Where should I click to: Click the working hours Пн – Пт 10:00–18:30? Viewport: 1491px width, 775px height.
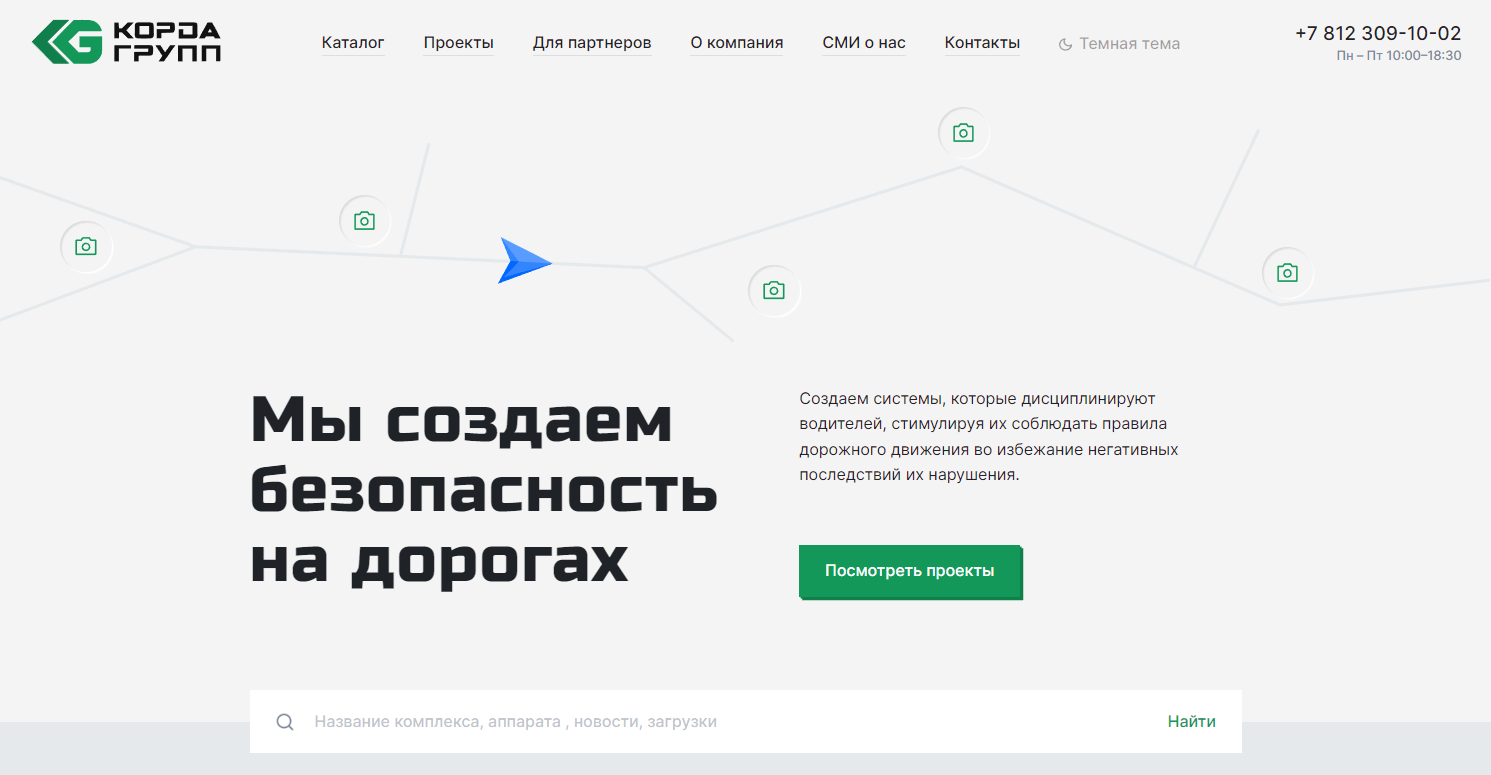click(x=1399, y=56)
